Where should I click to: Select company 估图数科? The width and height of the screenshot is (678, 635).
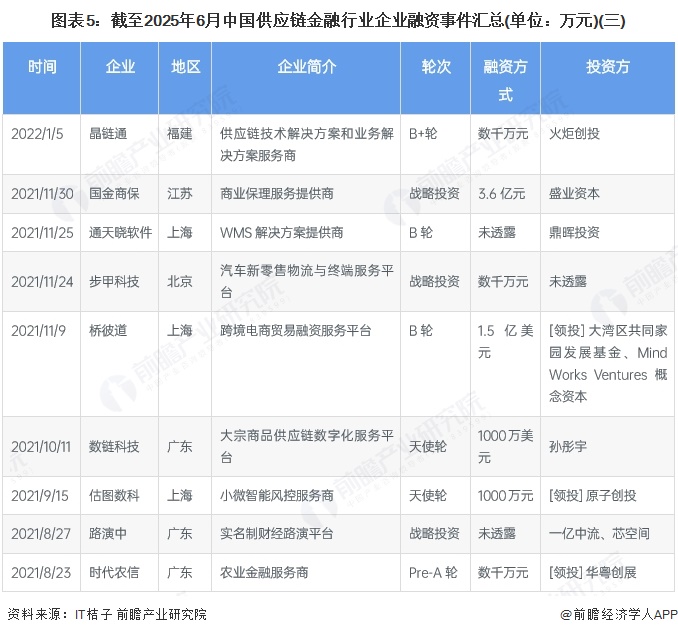(114, 496)
